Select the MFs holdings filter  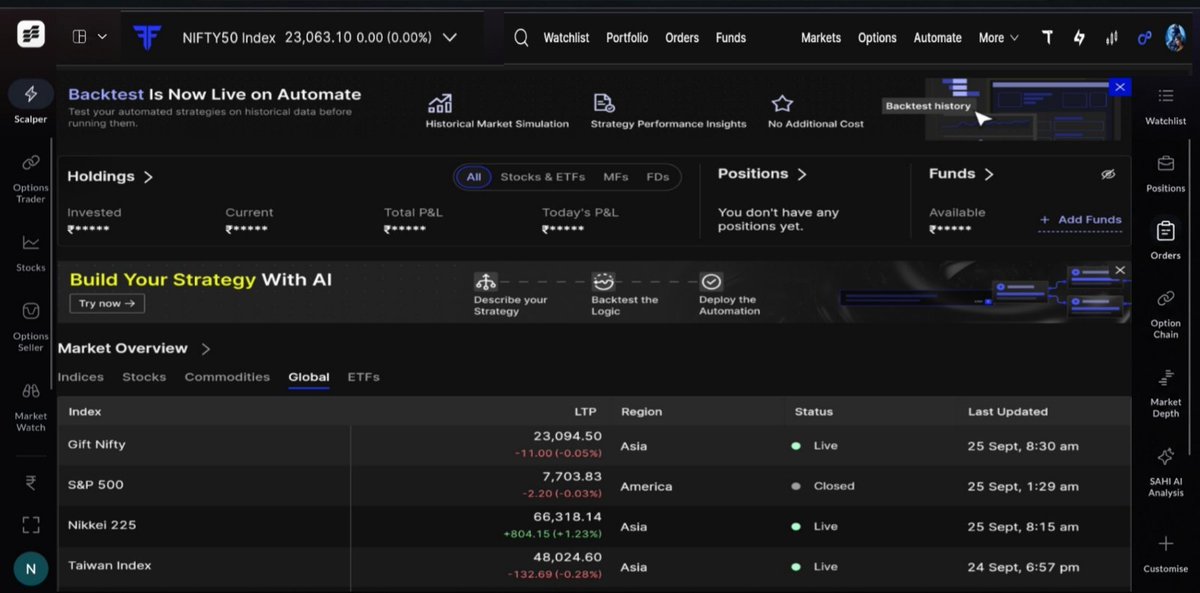tap(616, 177)
